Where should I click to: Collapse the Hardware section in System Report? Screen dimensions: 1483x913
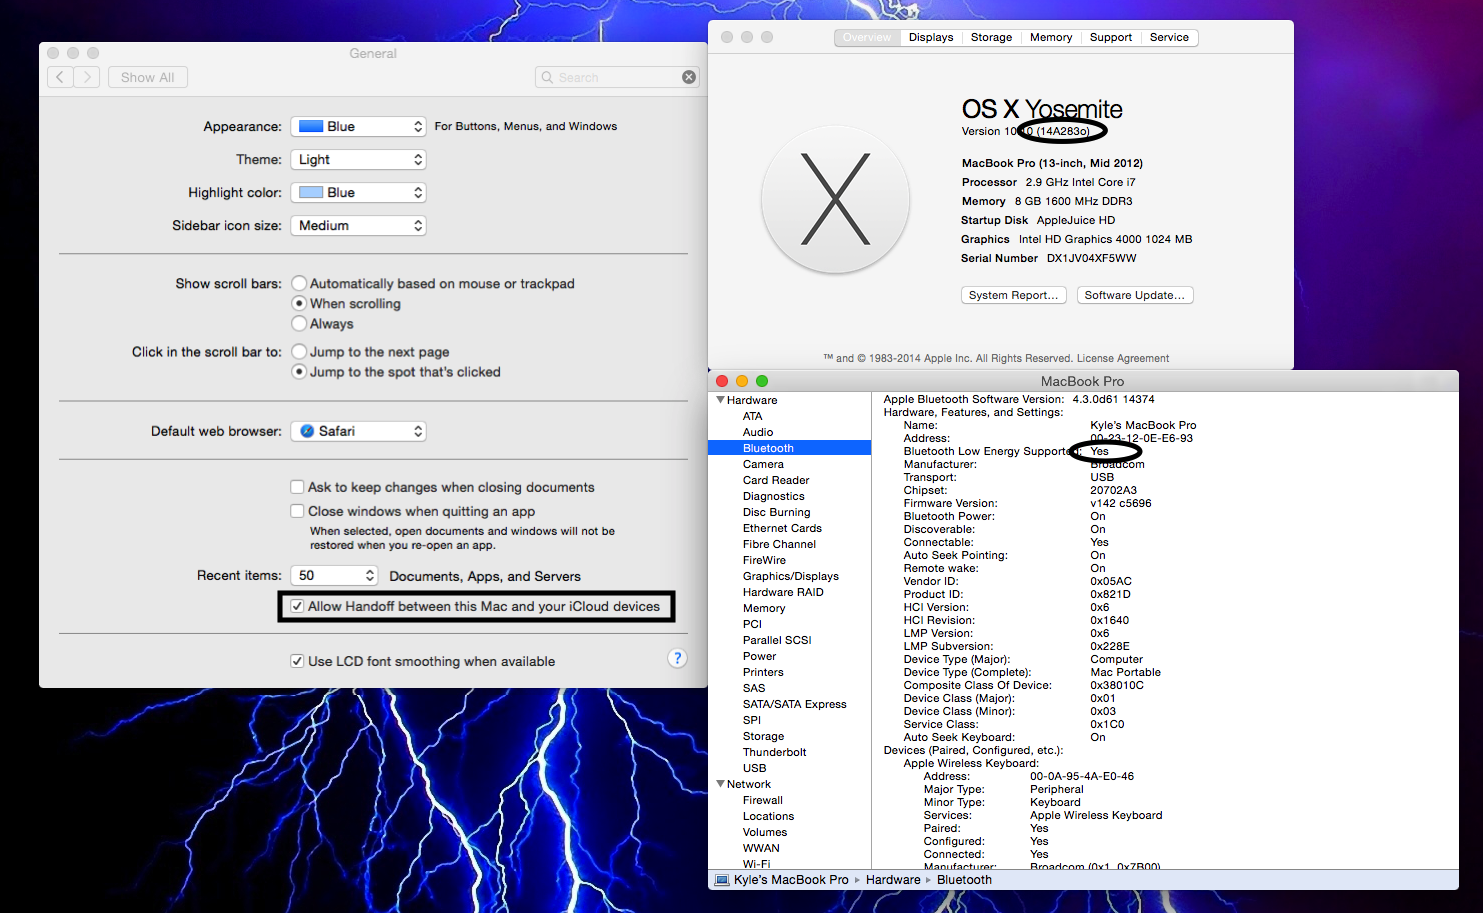pos(720,400)
